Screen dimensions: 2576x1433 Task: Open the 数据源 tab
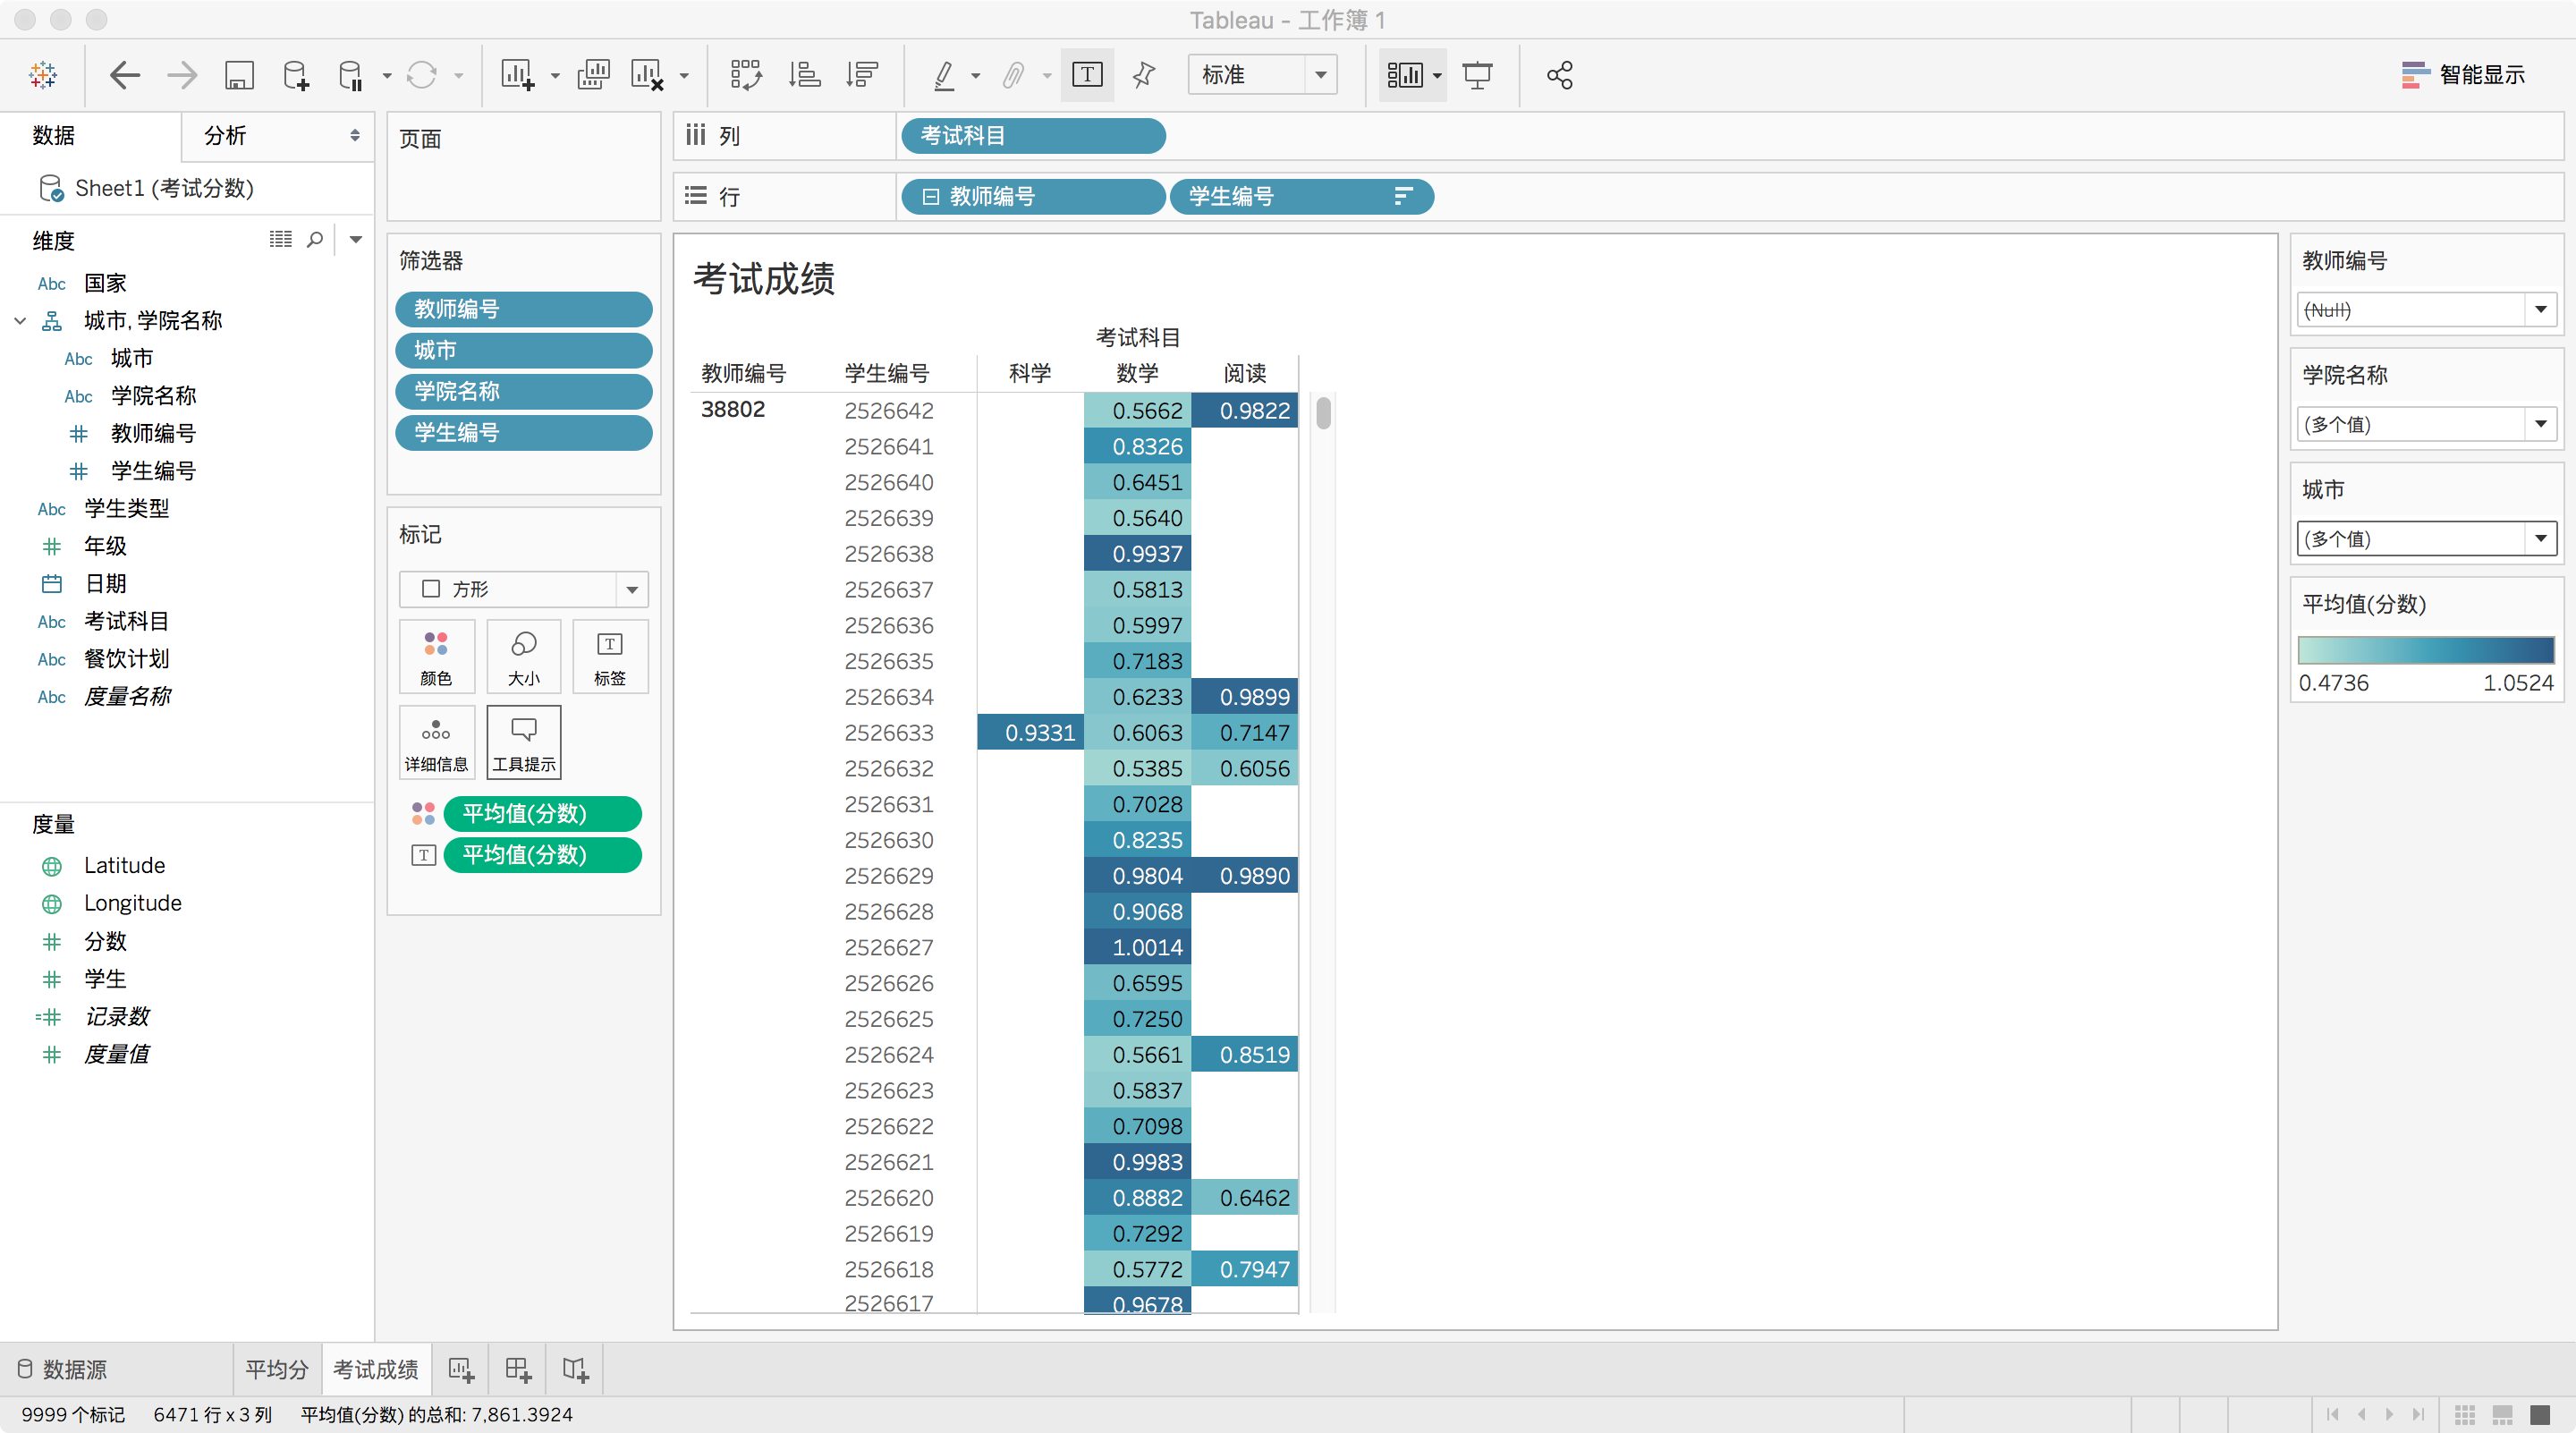tap(62, 1369)
